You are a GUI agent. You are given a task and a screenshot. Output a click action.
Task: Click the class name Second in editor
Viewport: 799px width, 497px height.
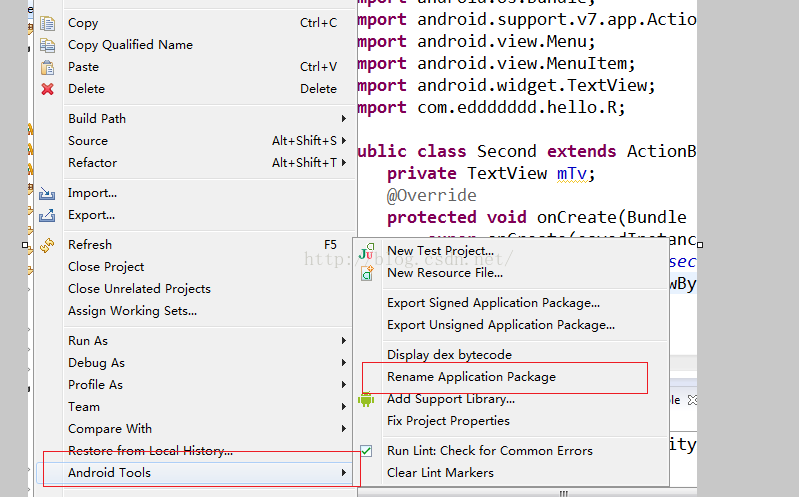click(x=507, y=151)
